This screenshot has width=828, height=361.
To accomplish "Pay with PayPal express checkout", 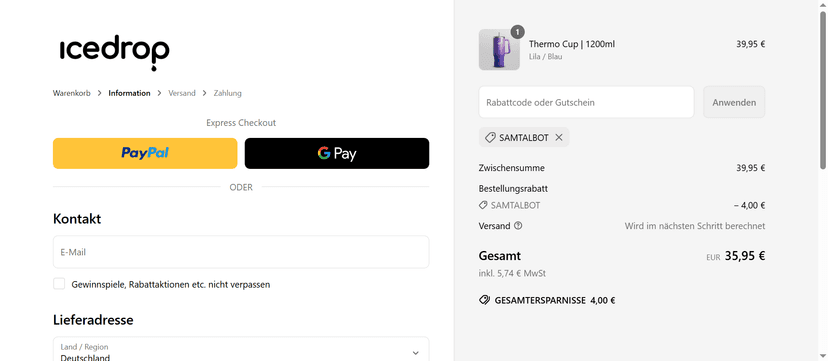I will coord(145,153).
